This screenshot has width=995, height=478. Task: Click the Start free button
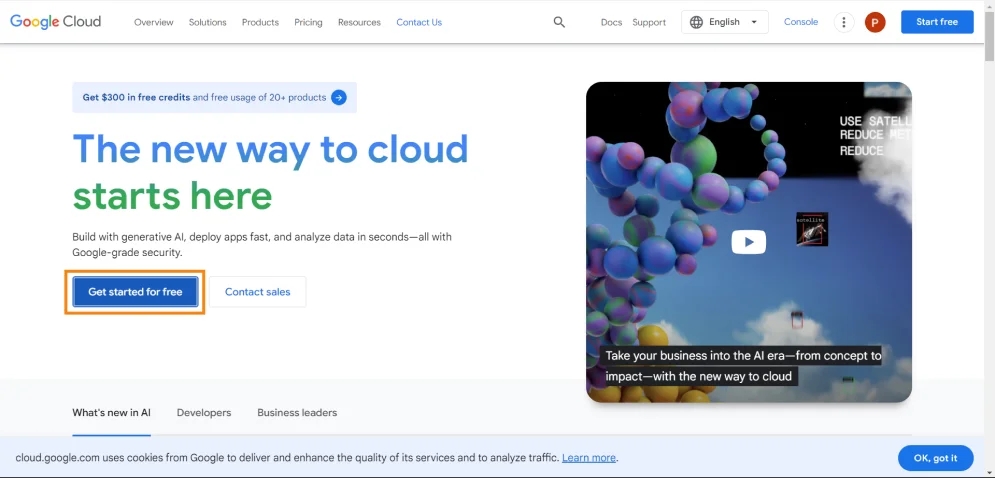pyautogui.click(x=937, y=22)
